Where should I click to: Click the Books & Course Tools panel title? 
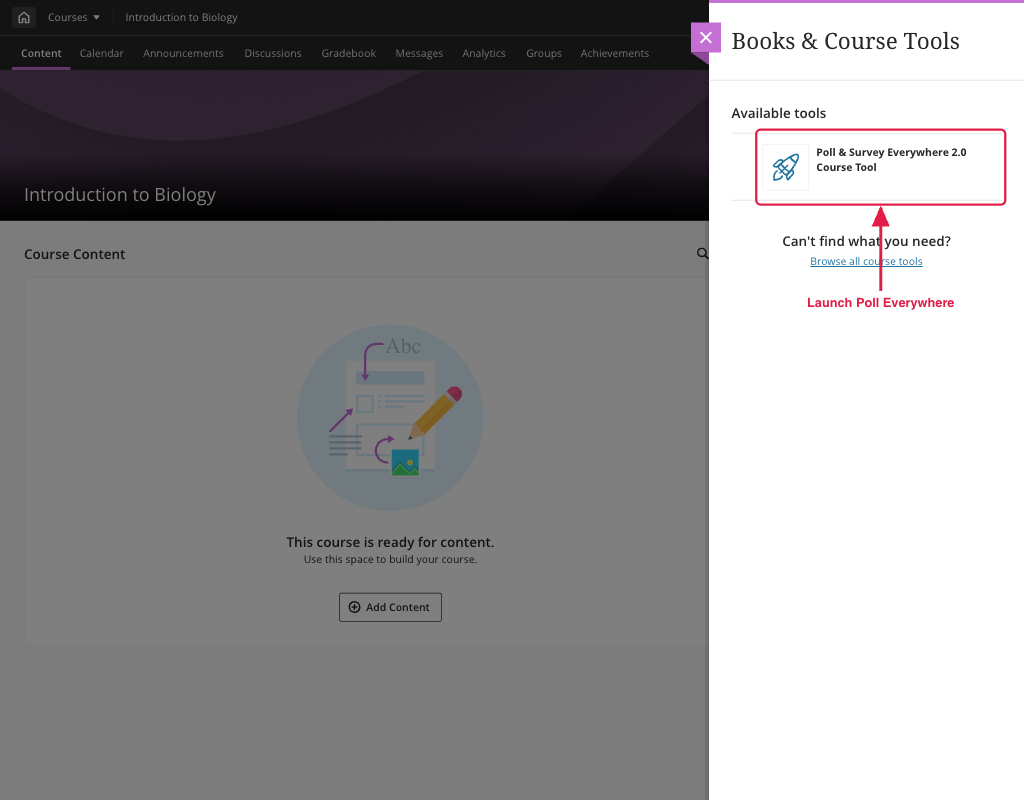click(x=845, y=41)
